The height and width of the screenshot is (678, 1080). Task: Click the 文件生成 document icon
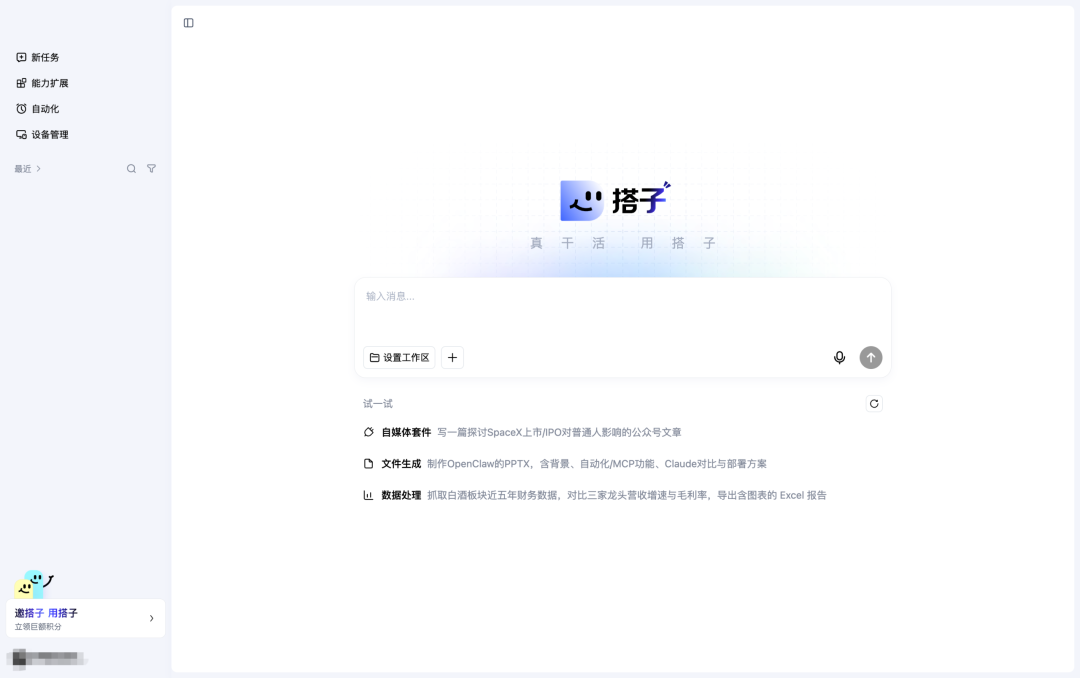click(368, 464)
